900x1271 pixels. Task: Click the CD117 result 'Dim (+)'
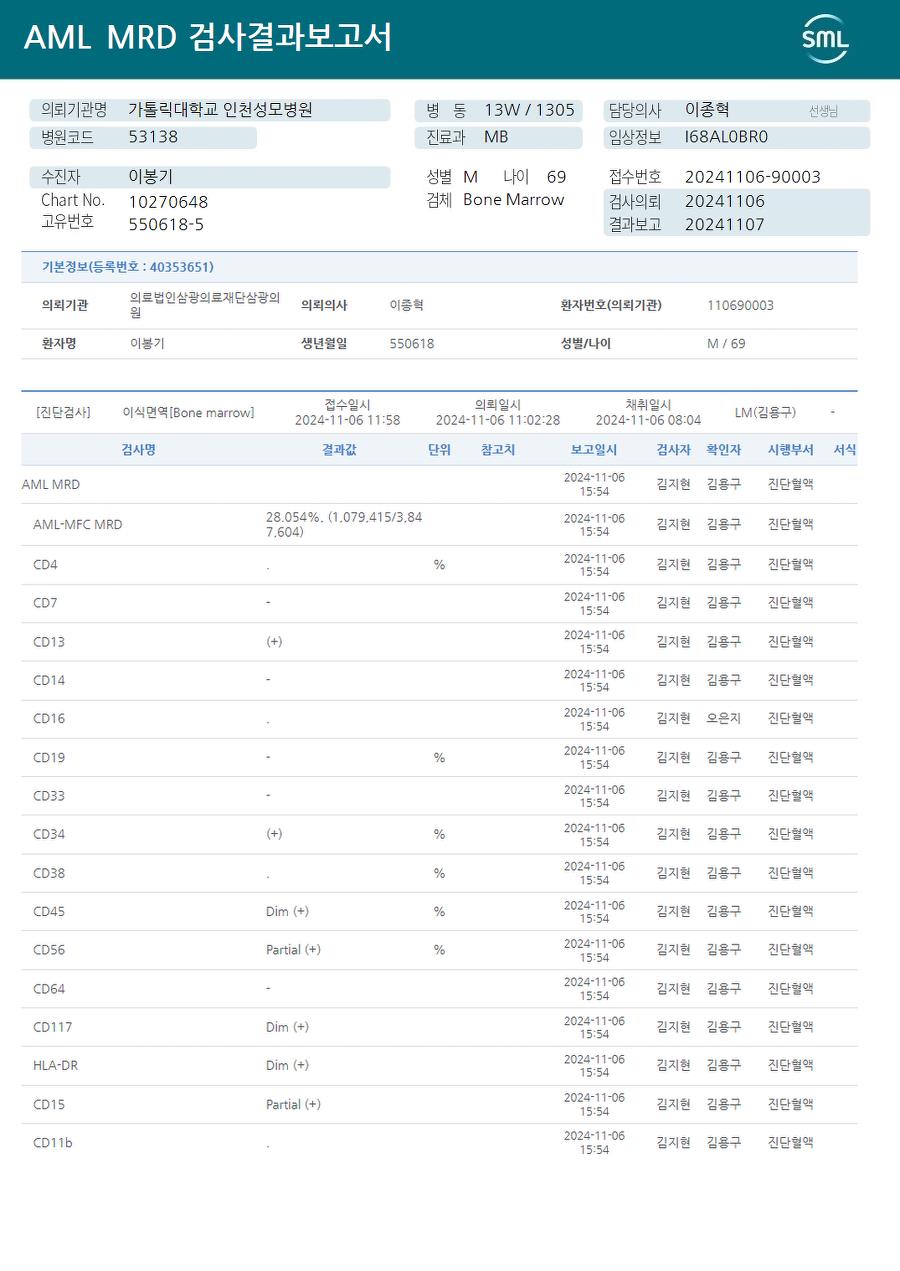pos(287,1027)
